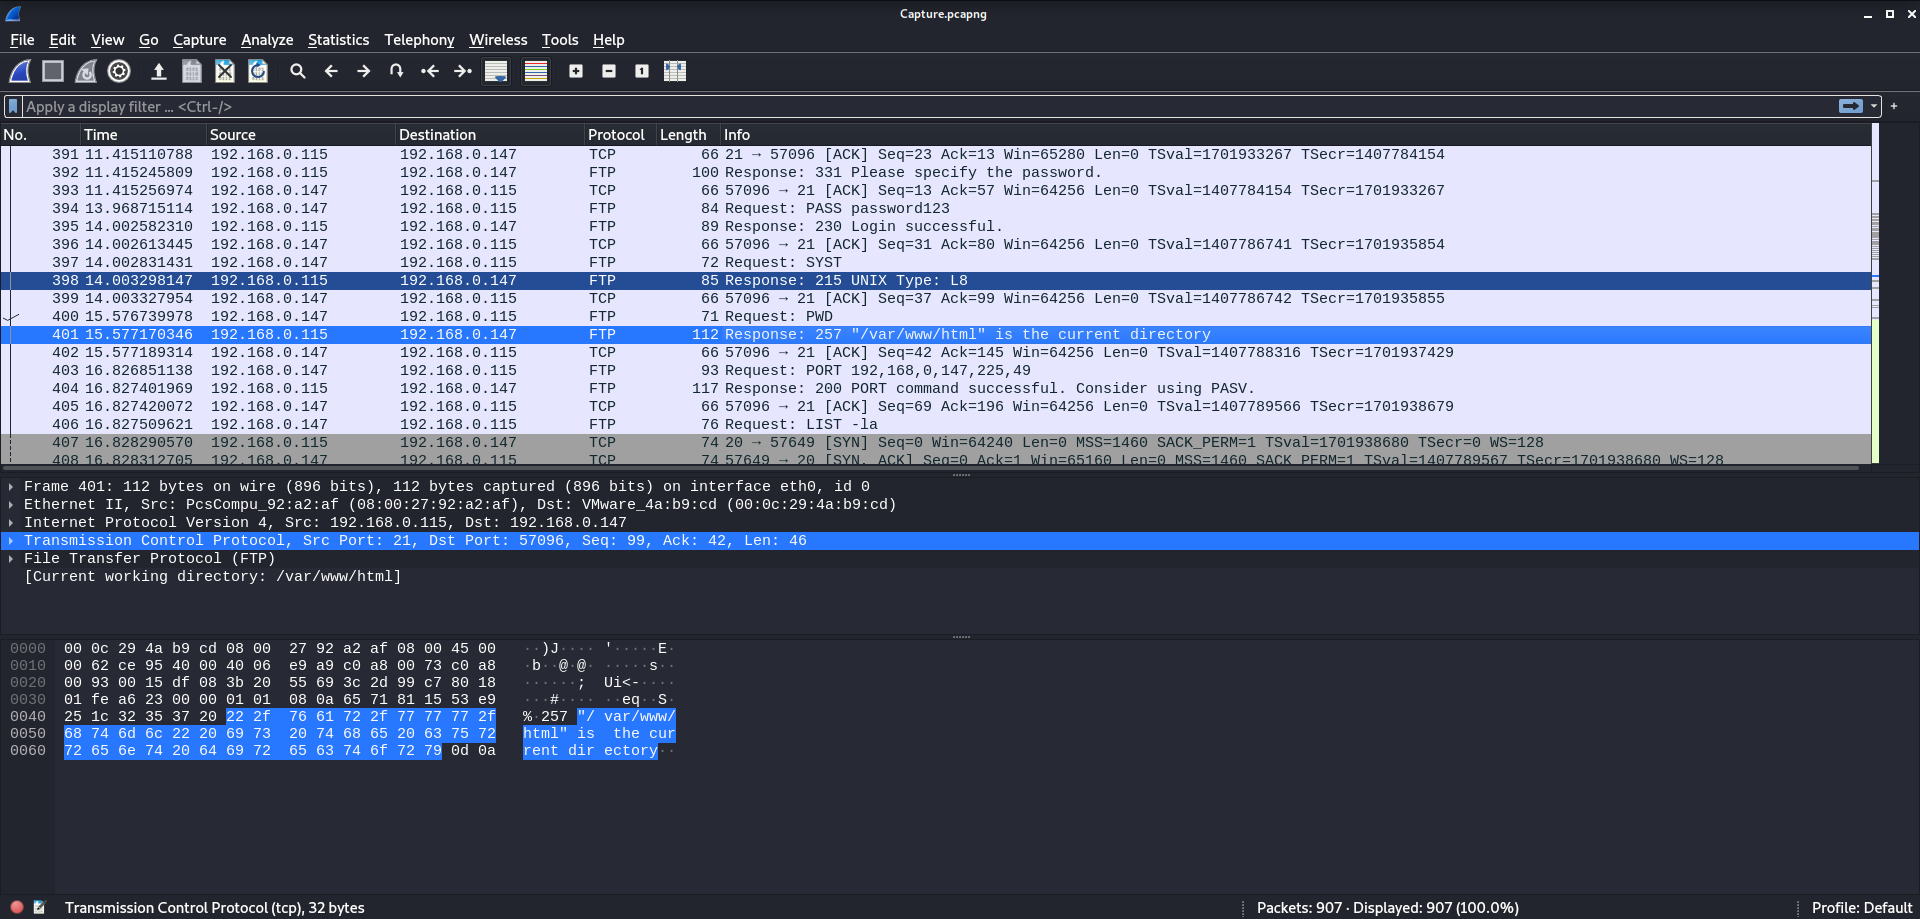Viewport: 1920px width, 919px height.
Task: Select packet 392 specify the password response
Action: tap(936, 173)
